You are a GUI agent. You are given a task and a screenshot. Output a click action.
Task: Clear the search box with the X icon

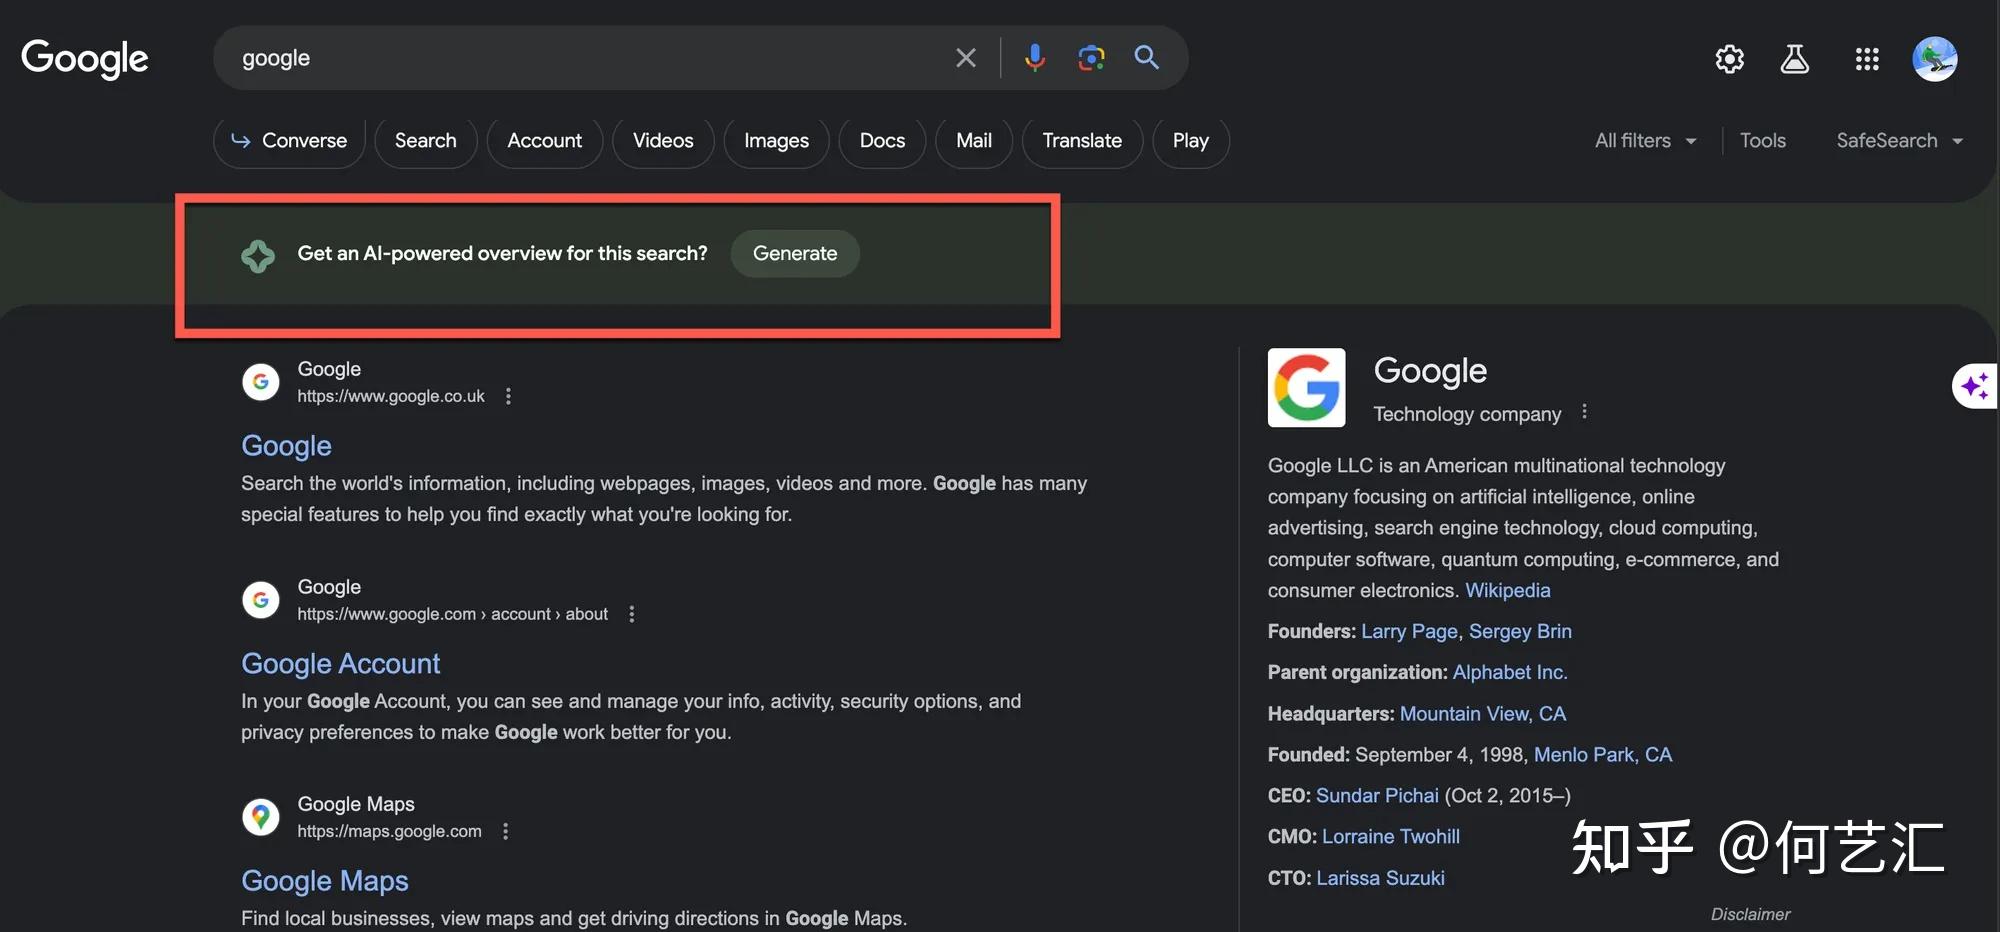point(965,58)
